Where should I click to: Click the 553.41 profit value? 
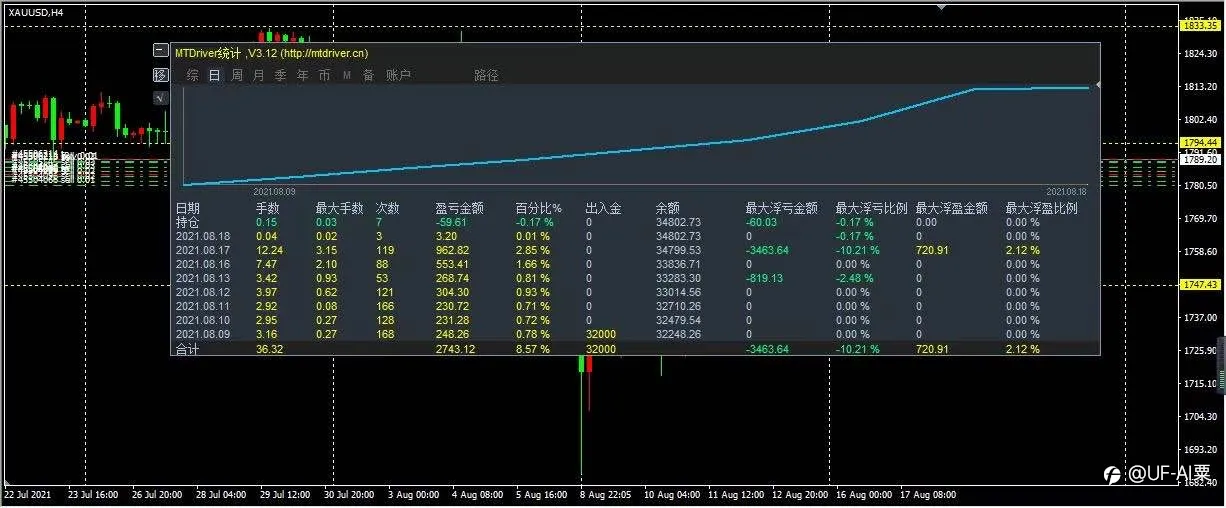453,264
